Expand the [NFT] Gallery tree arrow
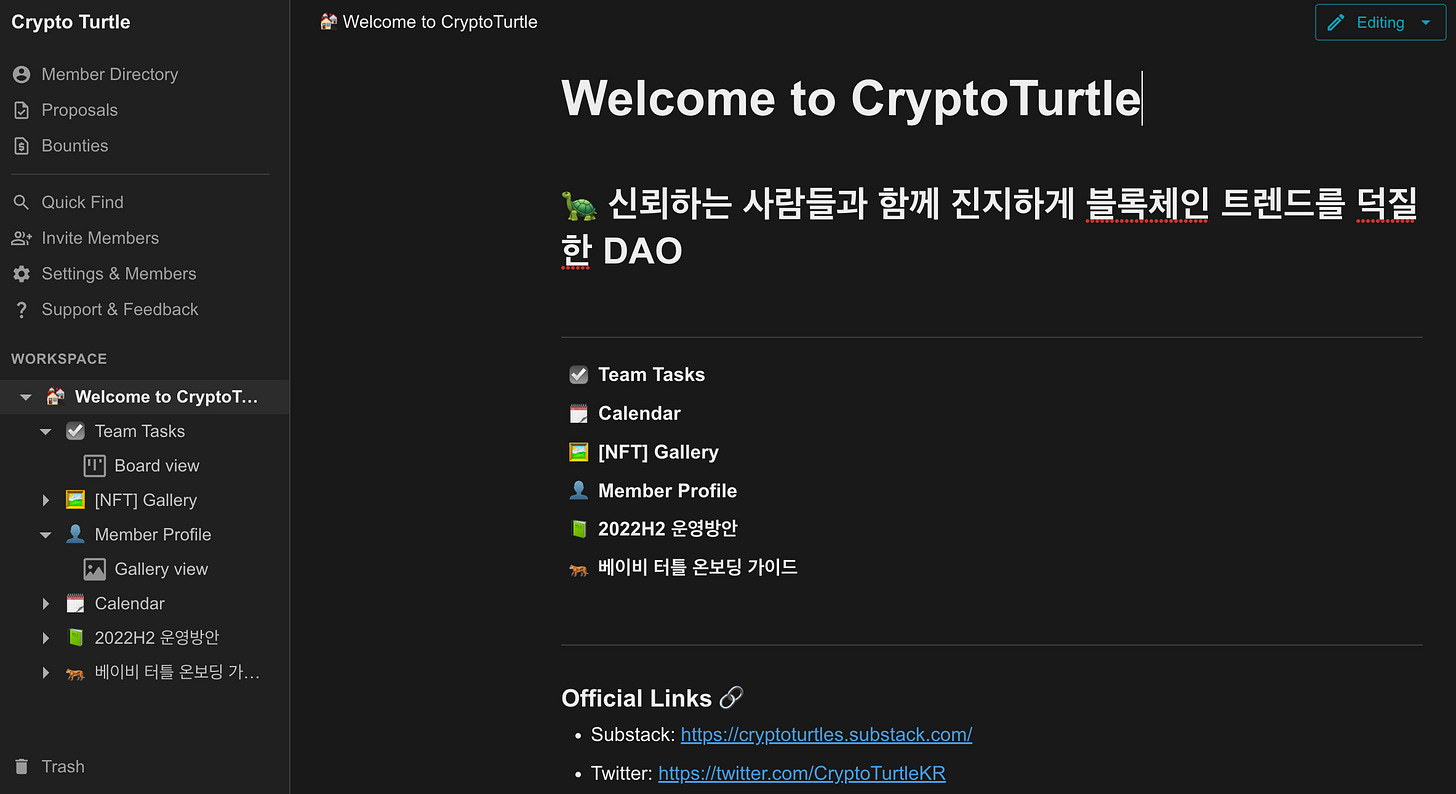 point(45,500)
